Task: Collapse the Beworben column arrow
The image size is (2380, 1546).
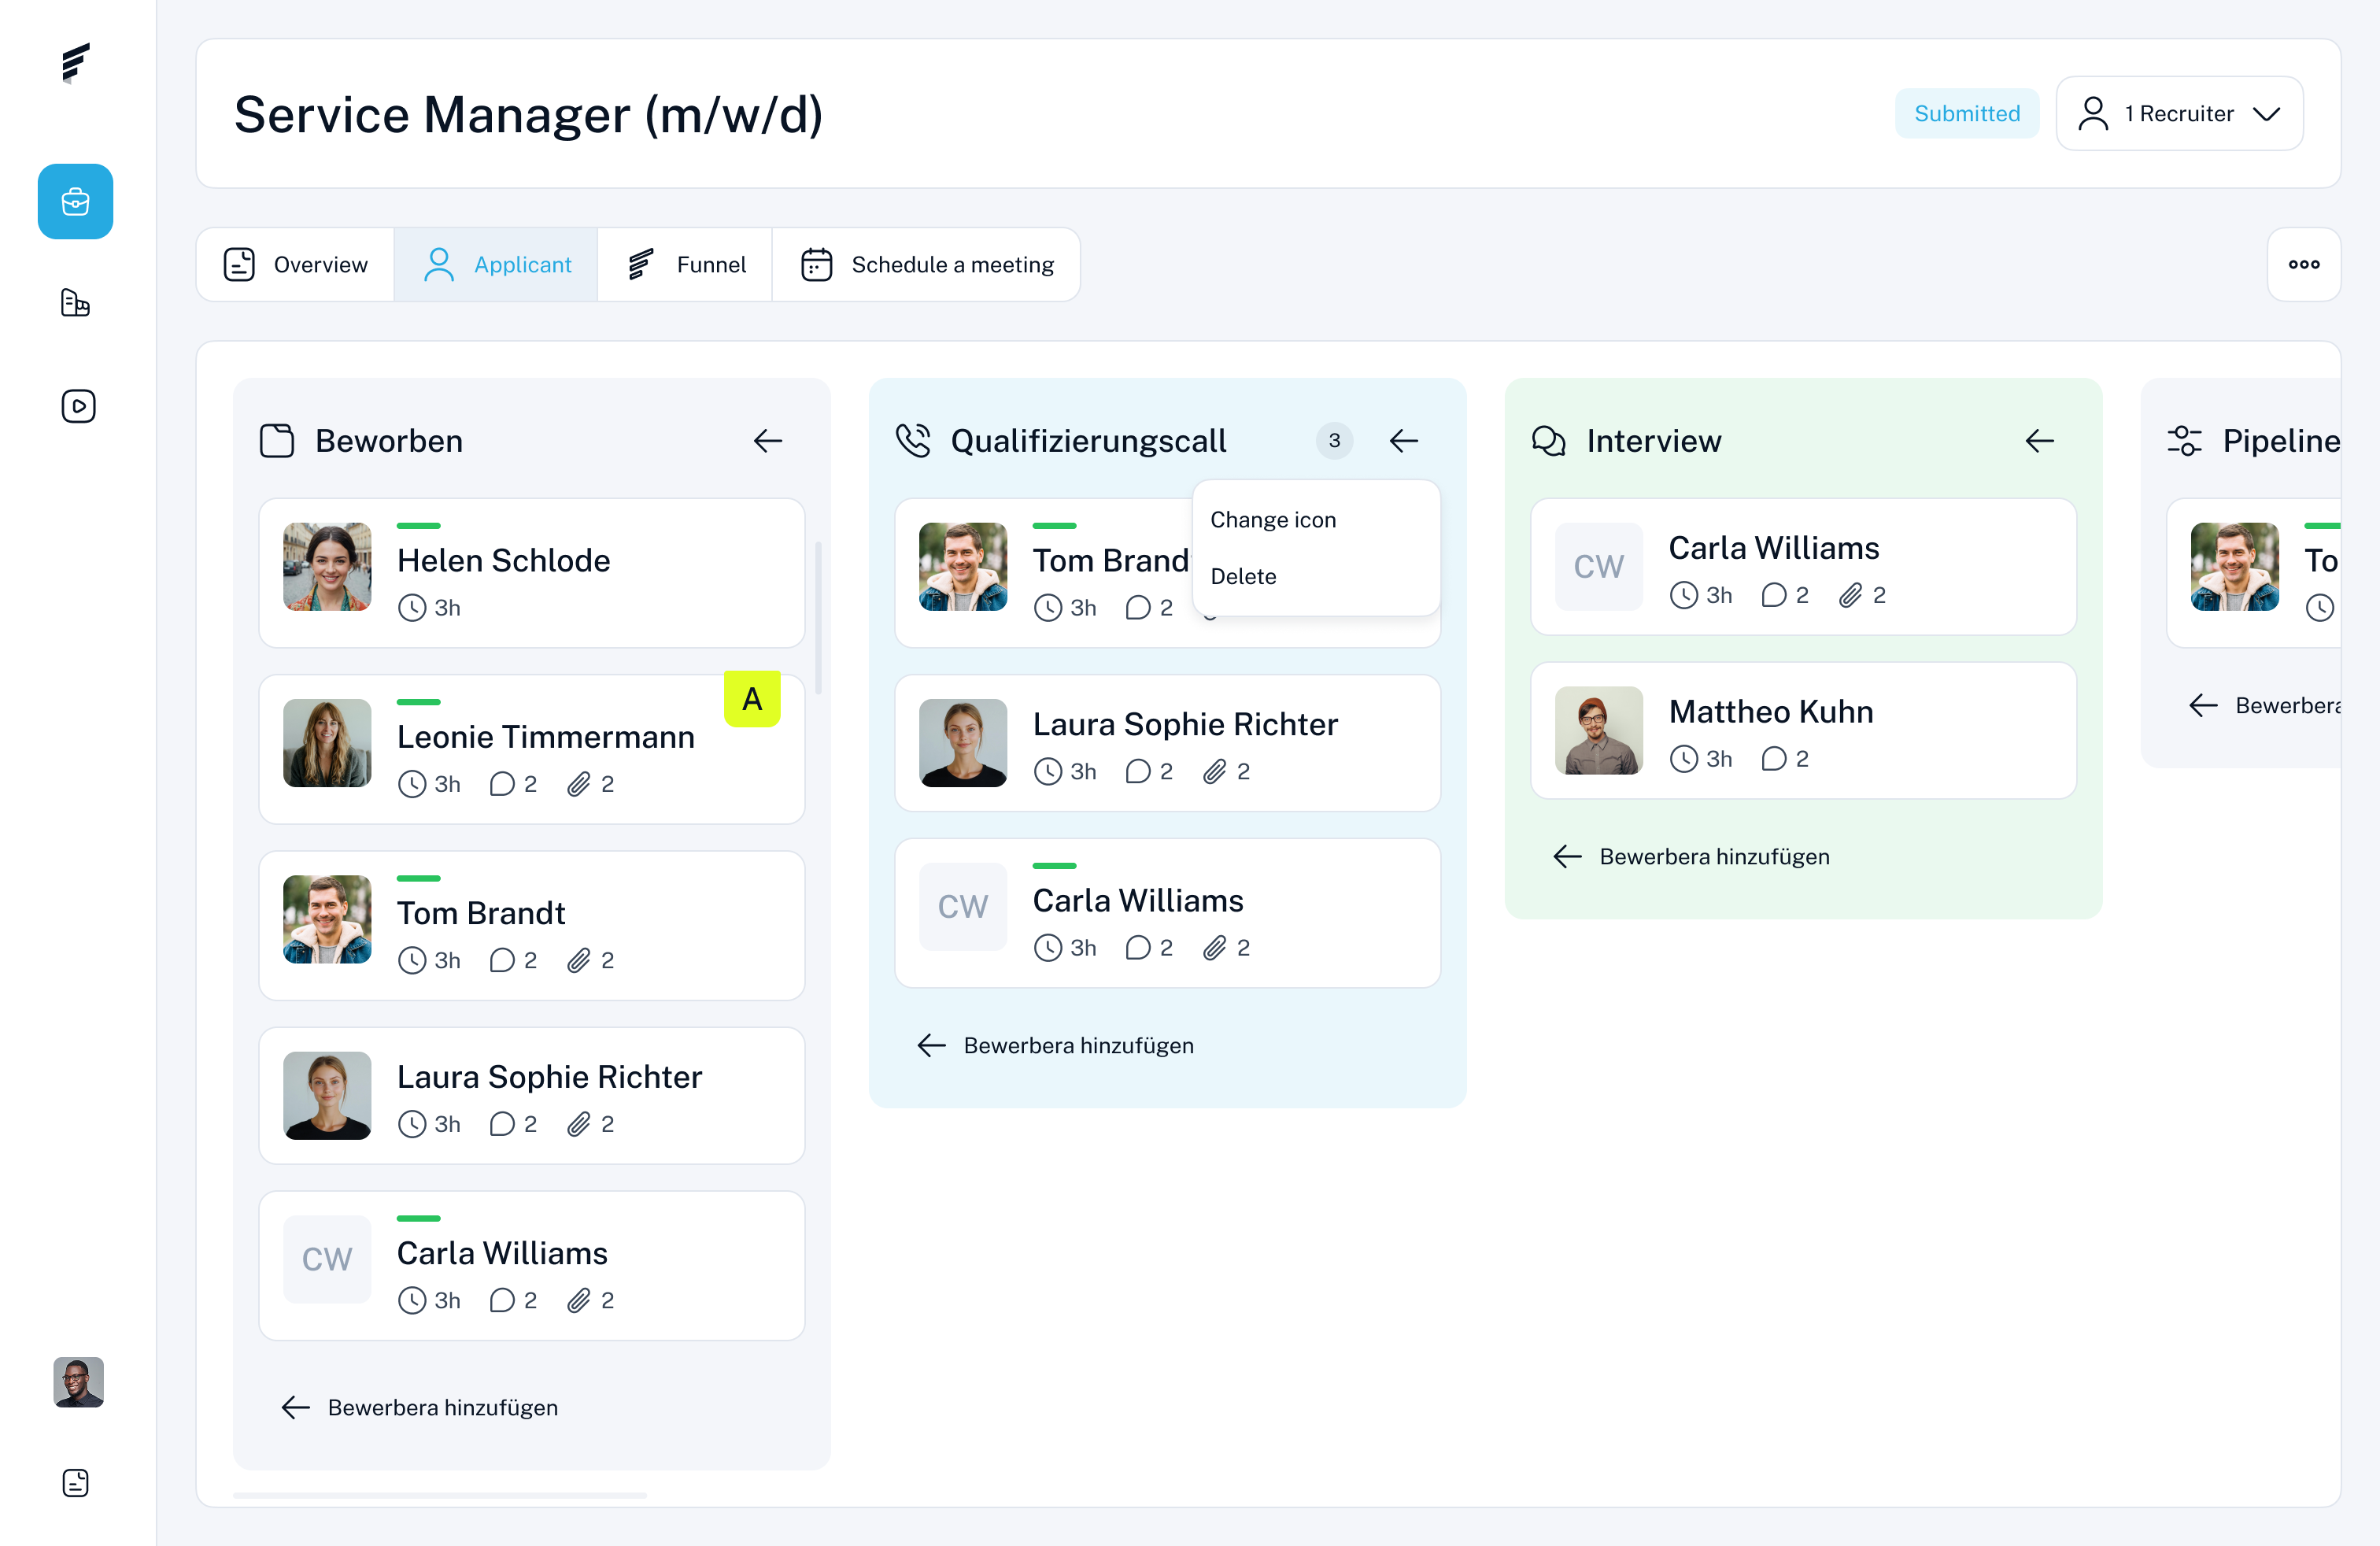Action: pos(768,441)
